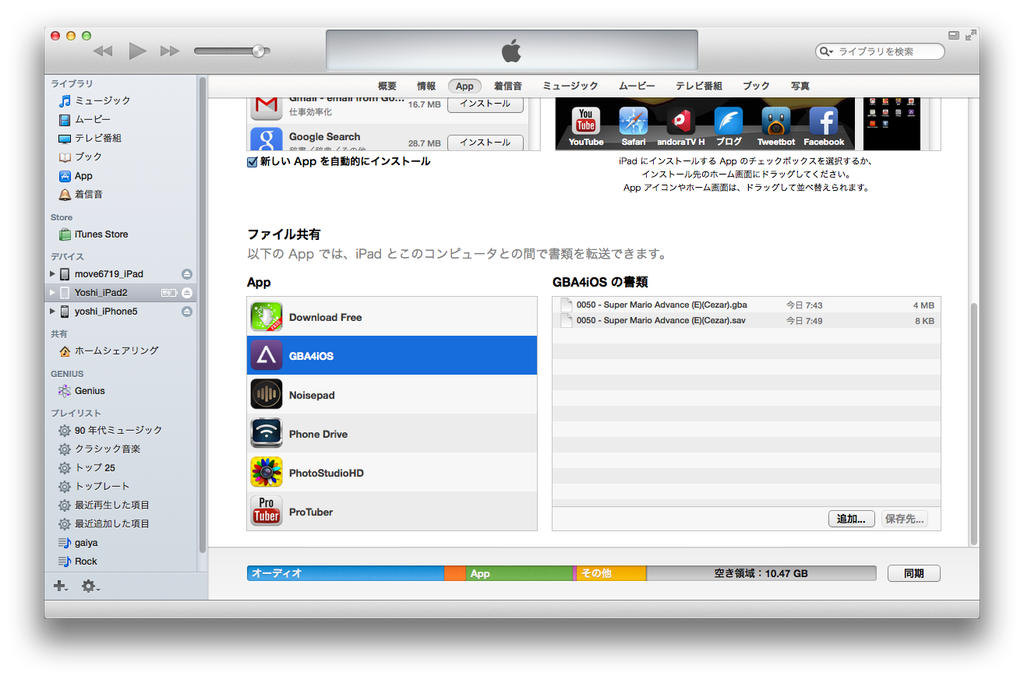
Task: Open the 最近追加した項目 playlist
Action: (104, 524)
